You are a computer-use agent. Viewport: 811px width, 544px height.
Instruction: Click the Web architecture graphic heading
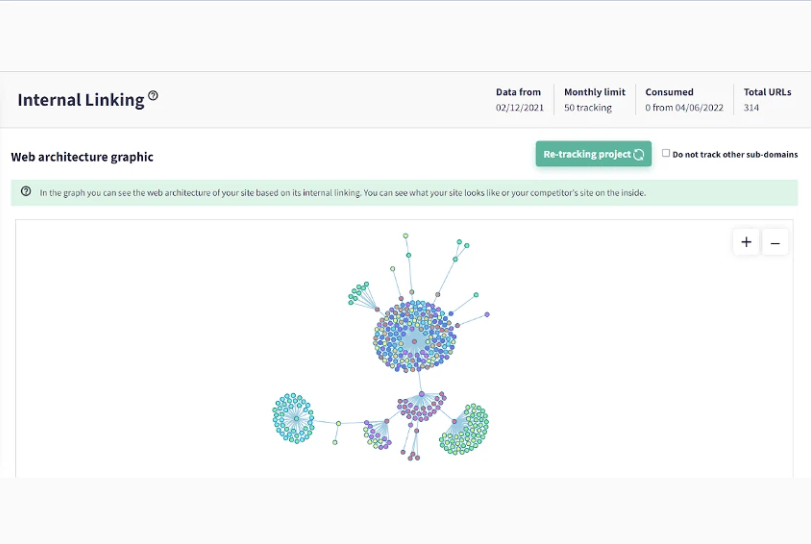click(82, 157)
